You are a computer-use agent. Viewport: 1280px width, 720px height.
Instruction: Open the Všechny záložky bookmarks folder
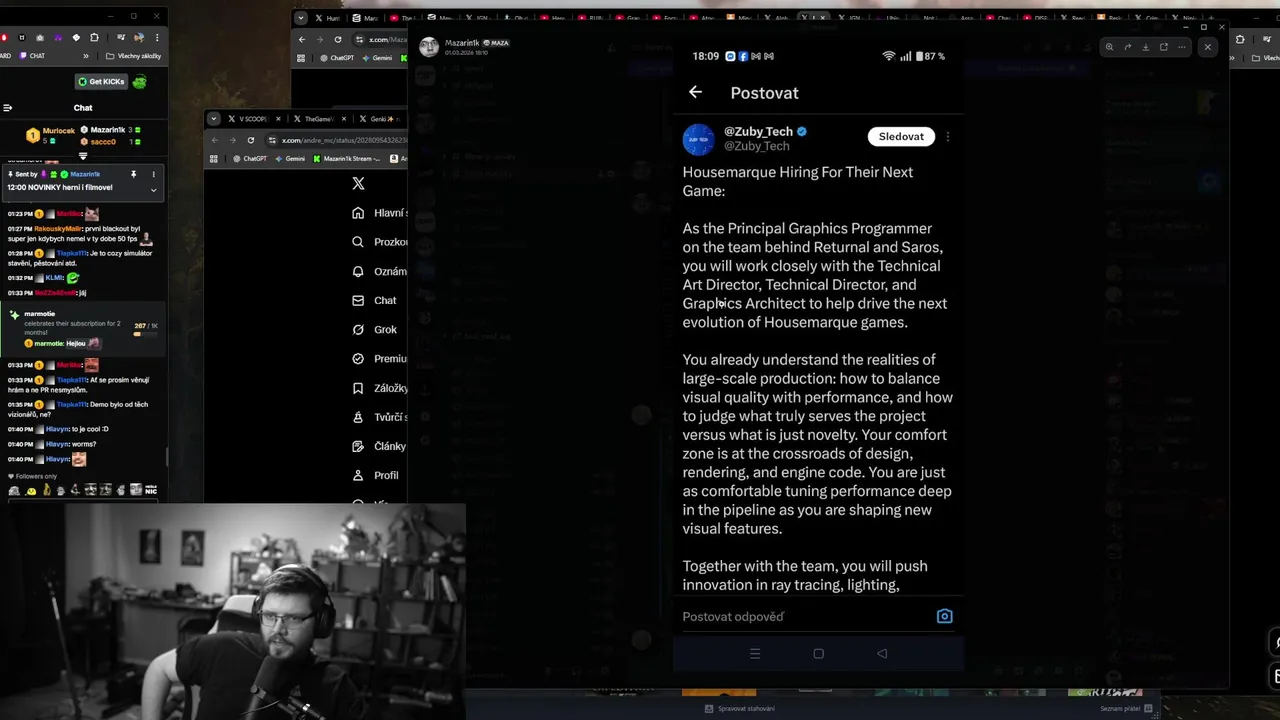click(x=132, y=56)
